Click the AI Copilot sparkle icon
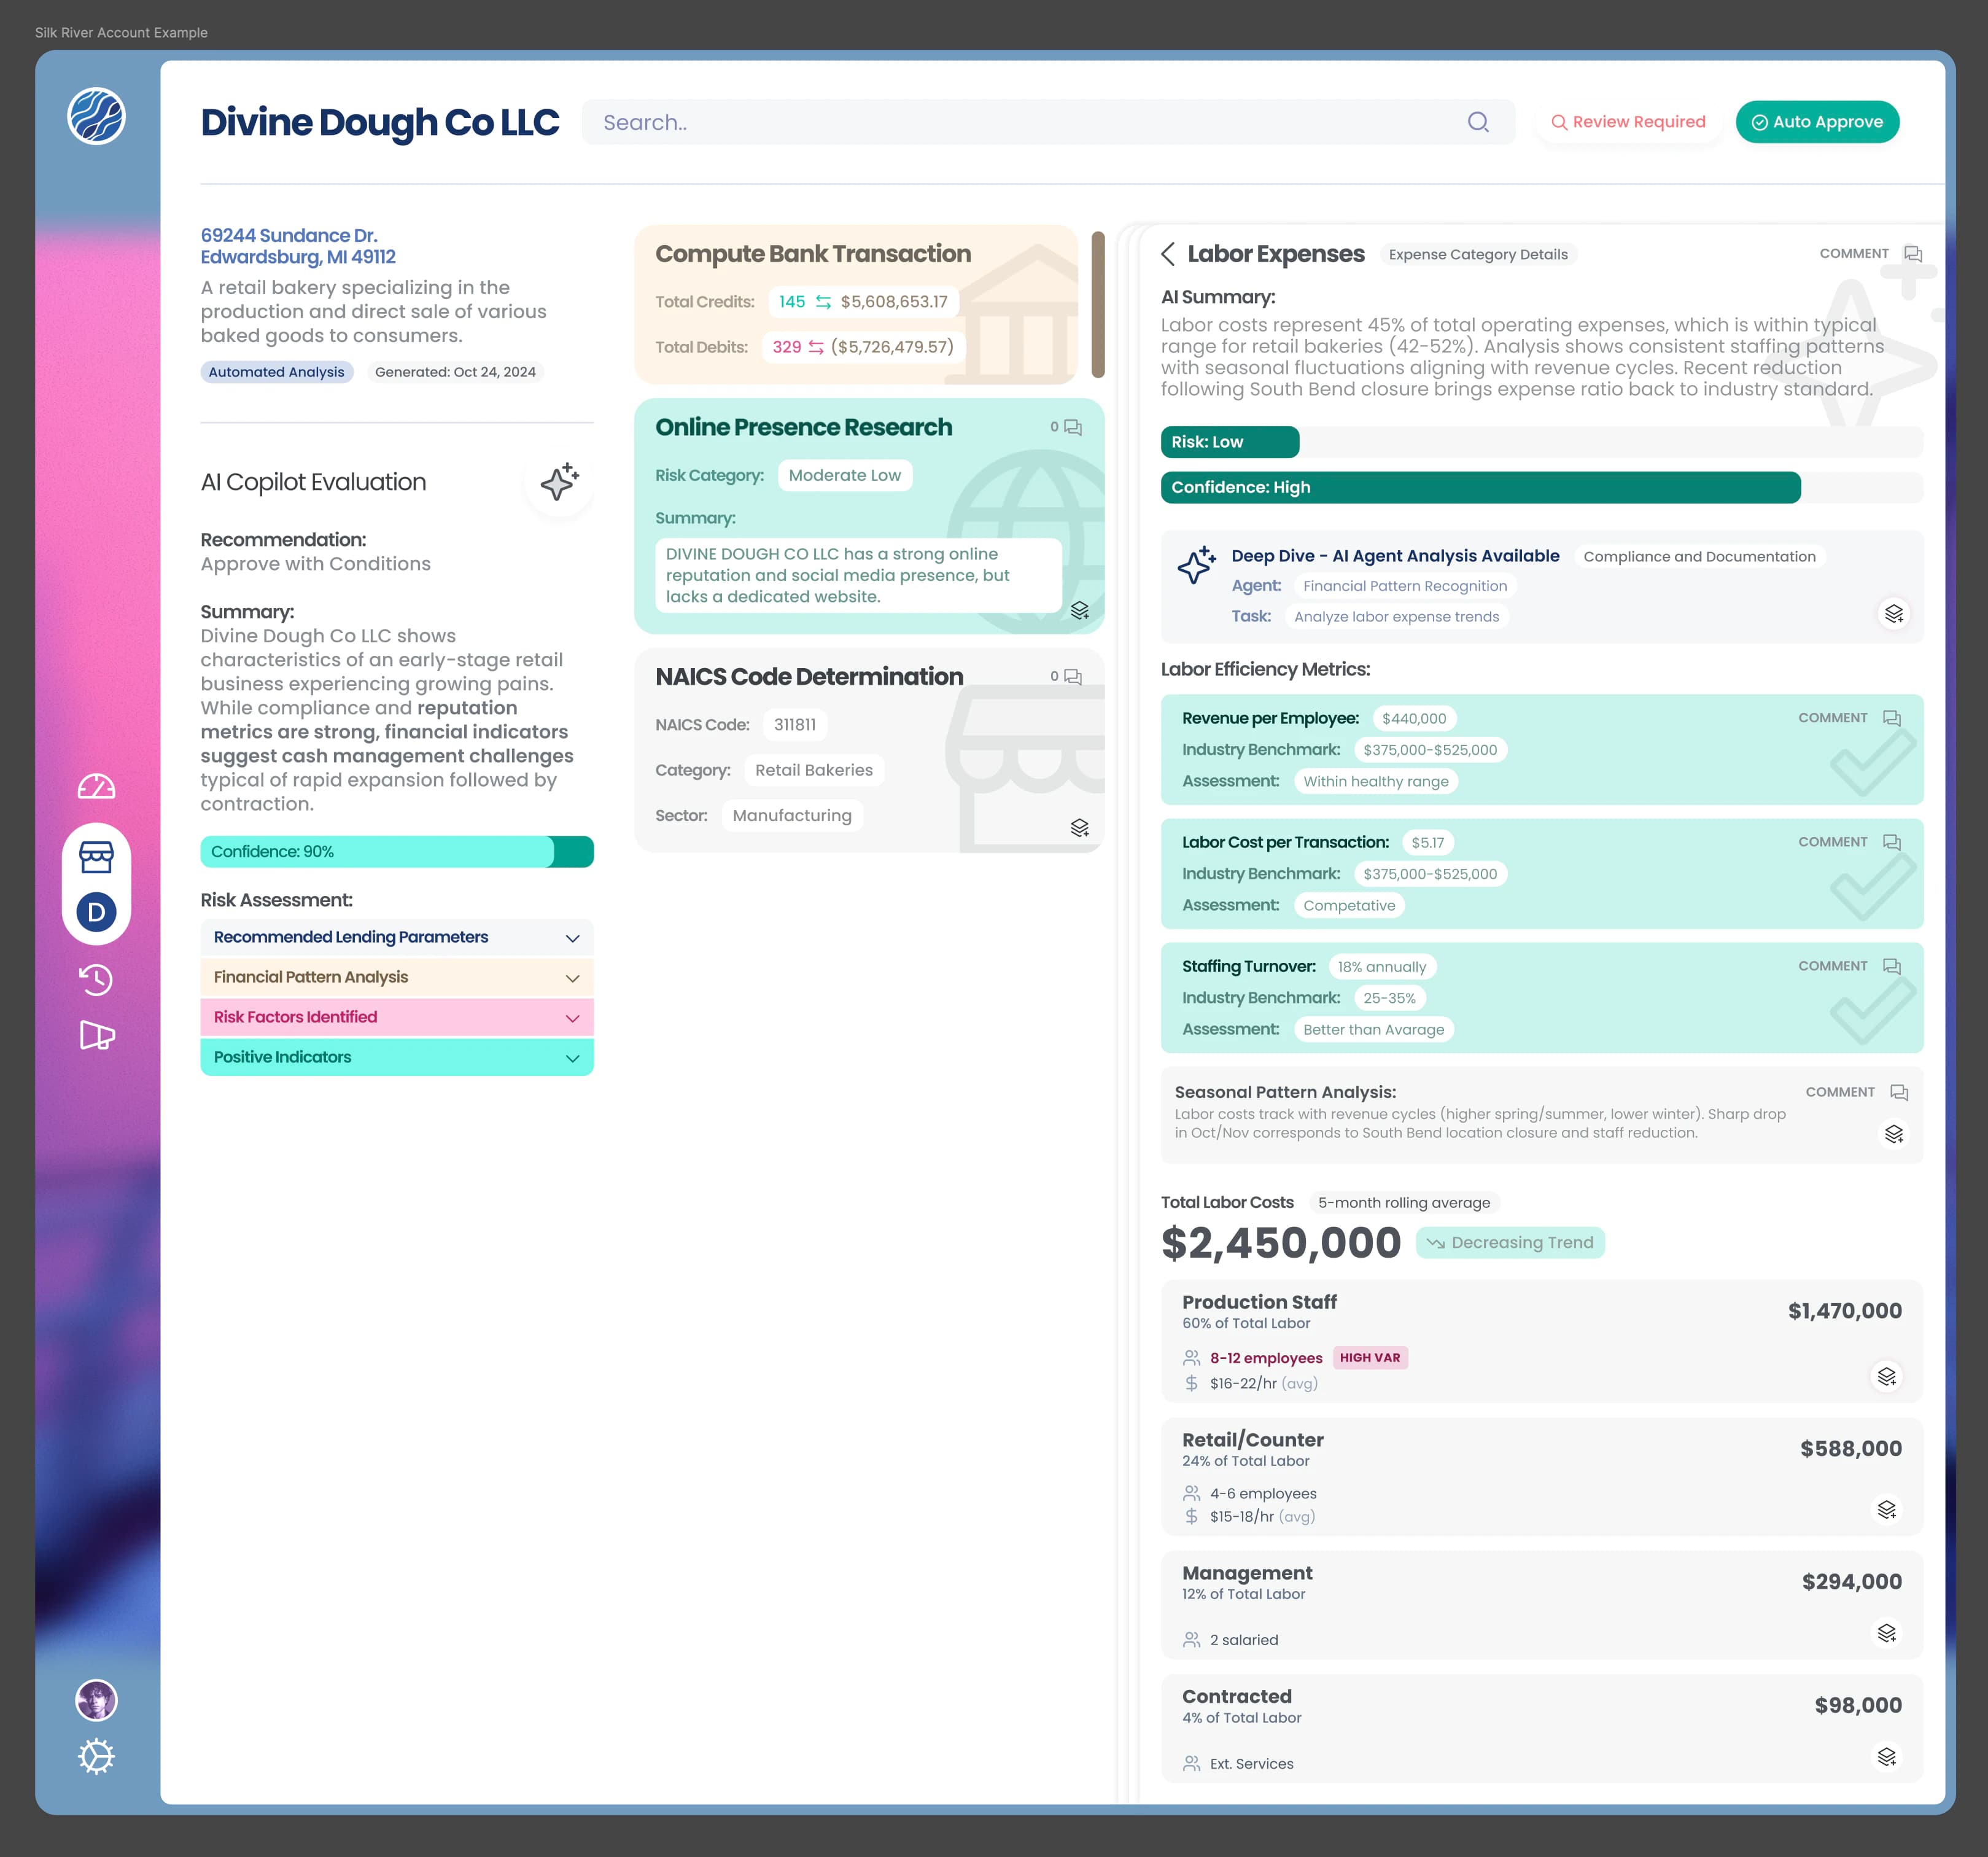The height and width of the screenshot is (1857, 1988). coord(559,482)
